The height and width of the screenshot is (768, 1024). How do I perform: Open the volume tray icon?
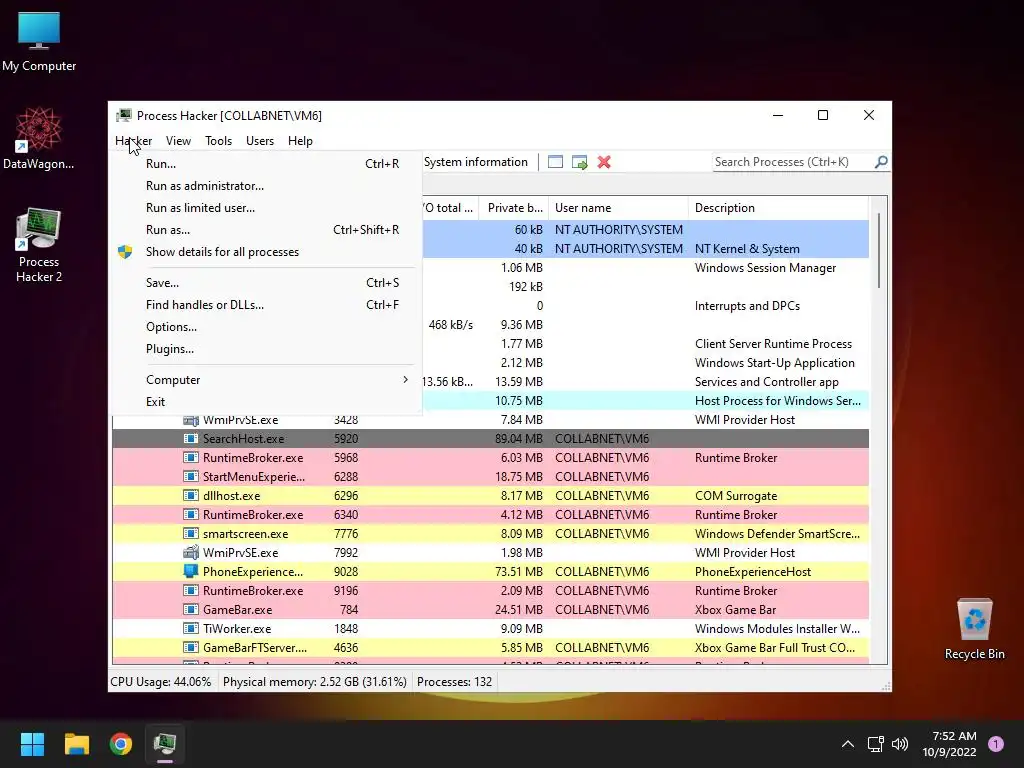point(900,744)
